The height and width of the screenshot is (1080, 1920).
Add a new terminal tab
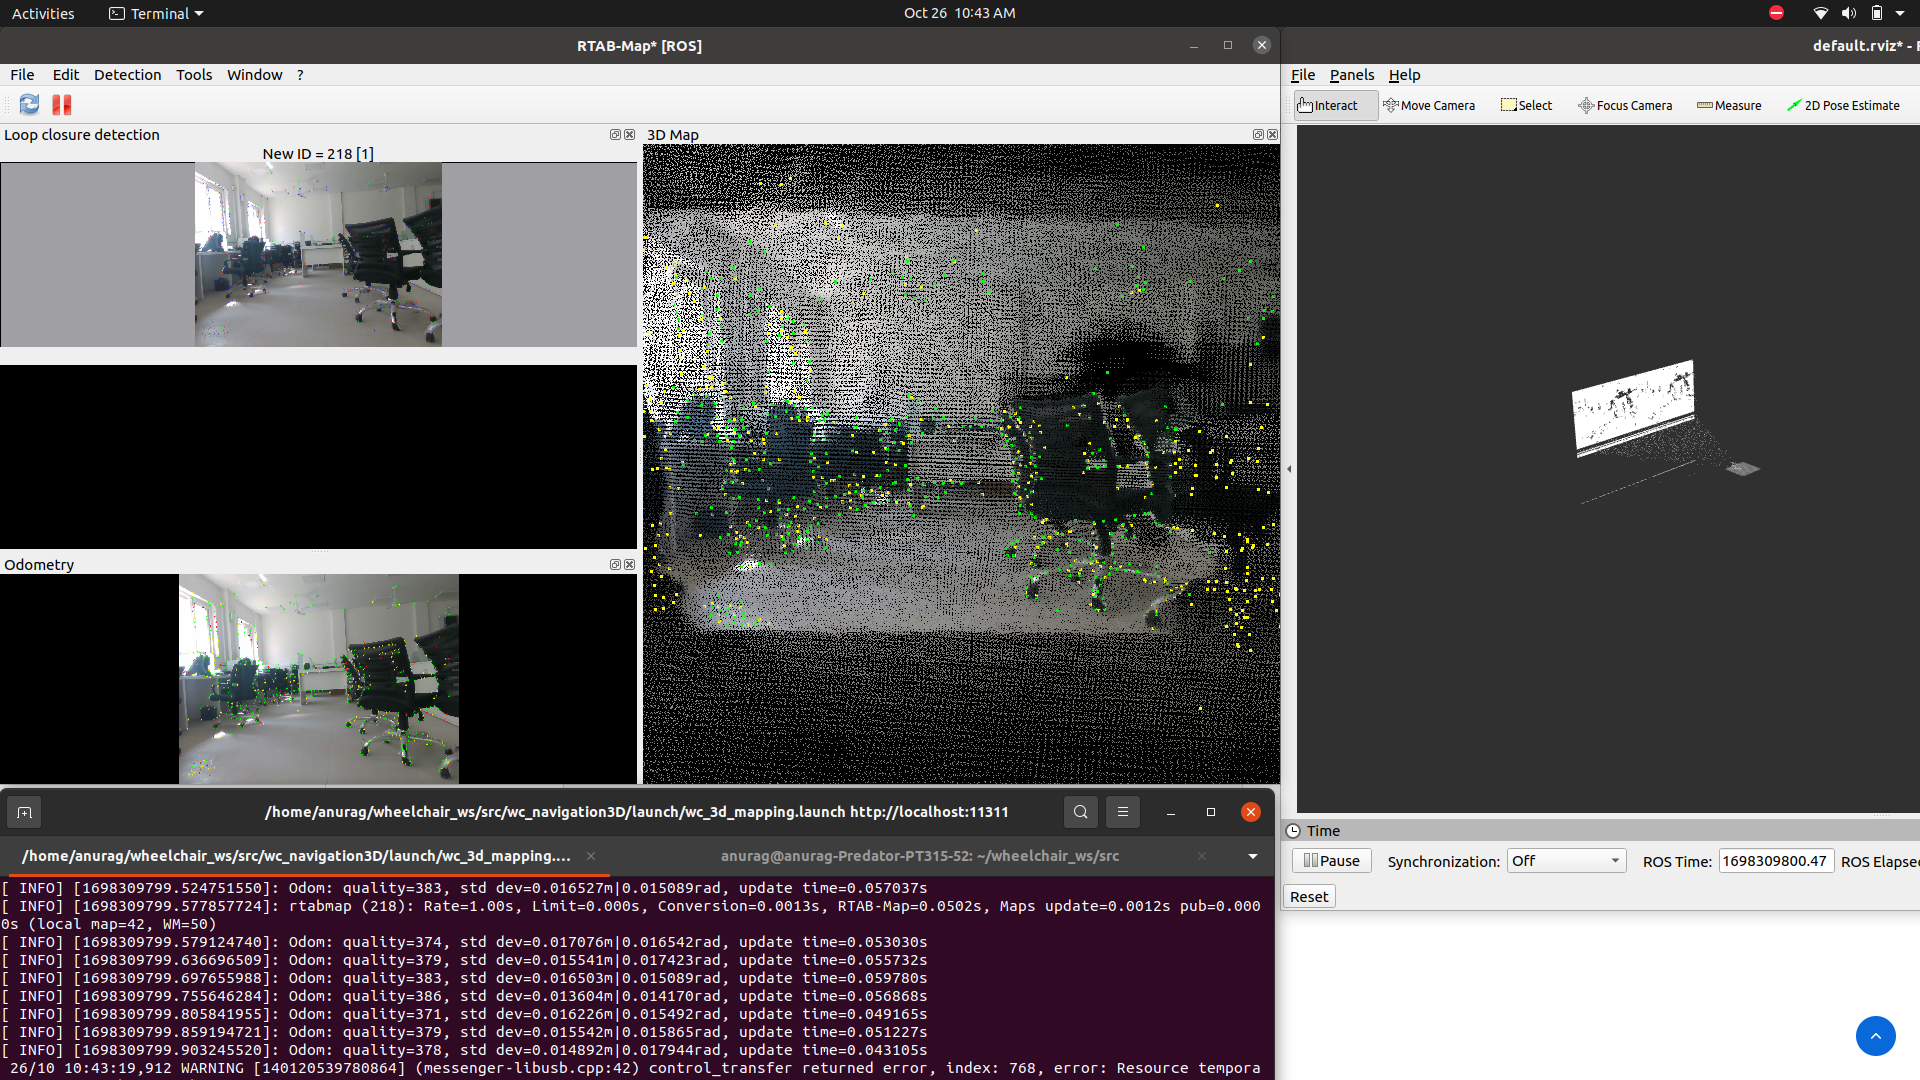click(24, 813)
